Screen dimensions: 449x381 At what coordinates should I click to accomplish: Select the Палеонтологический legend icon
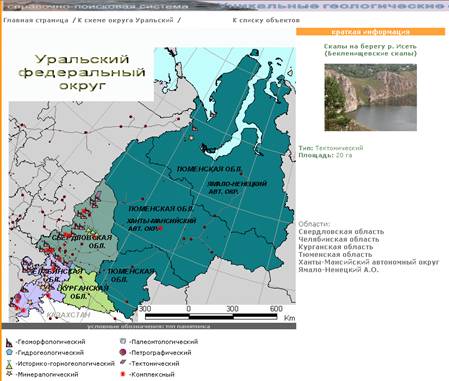pyautogui.click(x=123, y=342)
